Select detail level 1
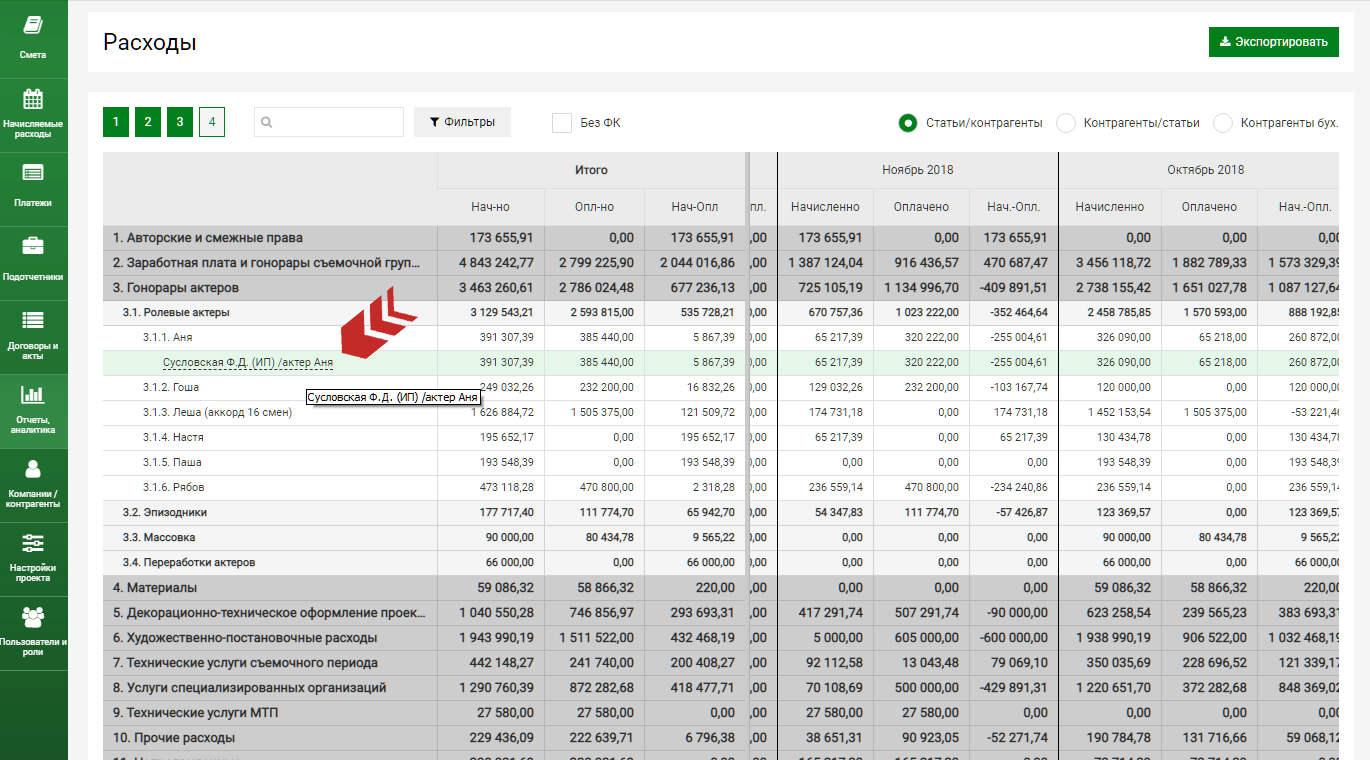This screenshot has height=760, width=1370. [x=116, y=122]
